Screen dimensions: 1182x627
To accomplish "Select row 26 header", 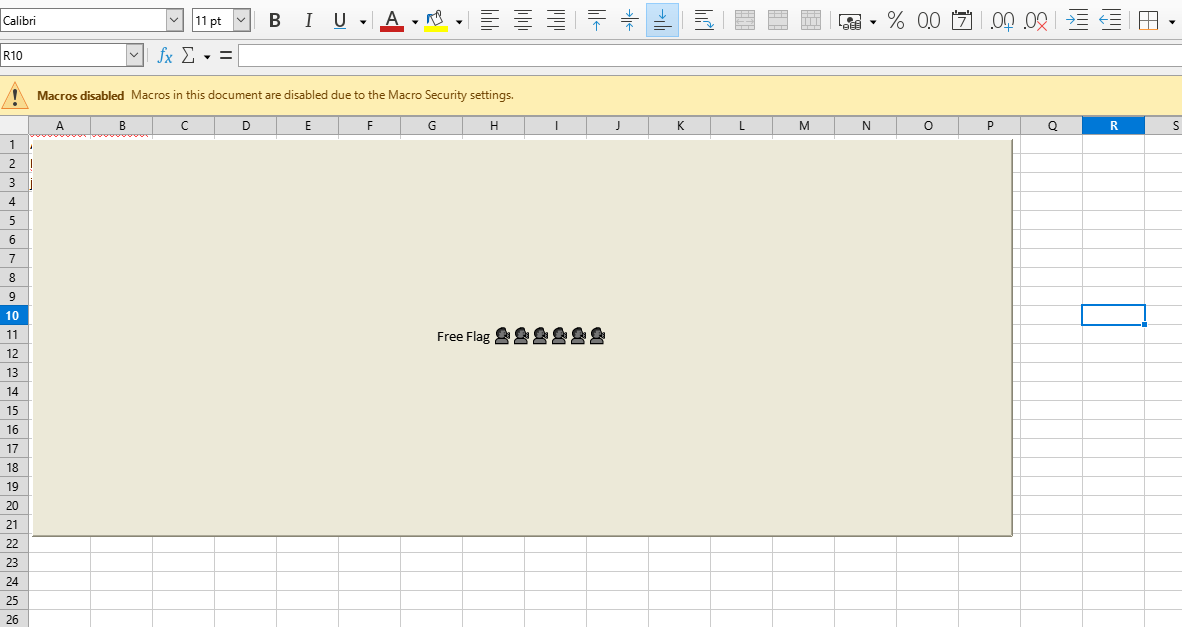I will pyautogui.click(x=14, y=619).
